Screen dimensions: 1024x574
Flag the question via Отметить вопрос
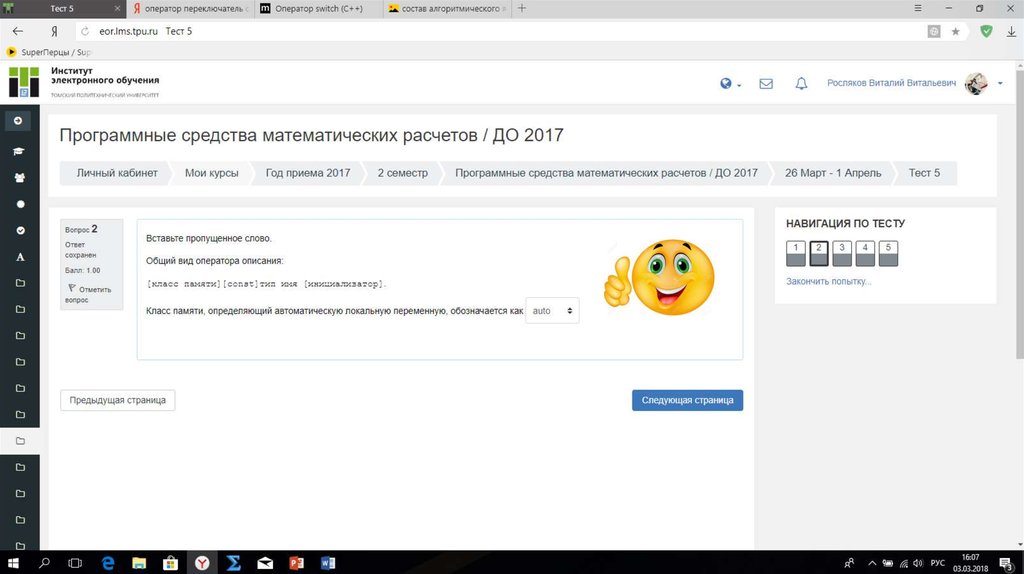tap(88, 294)
